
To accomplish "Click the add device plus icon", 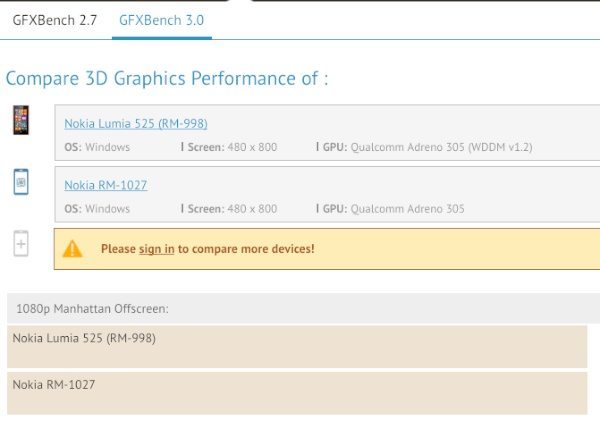I will 21,243.
